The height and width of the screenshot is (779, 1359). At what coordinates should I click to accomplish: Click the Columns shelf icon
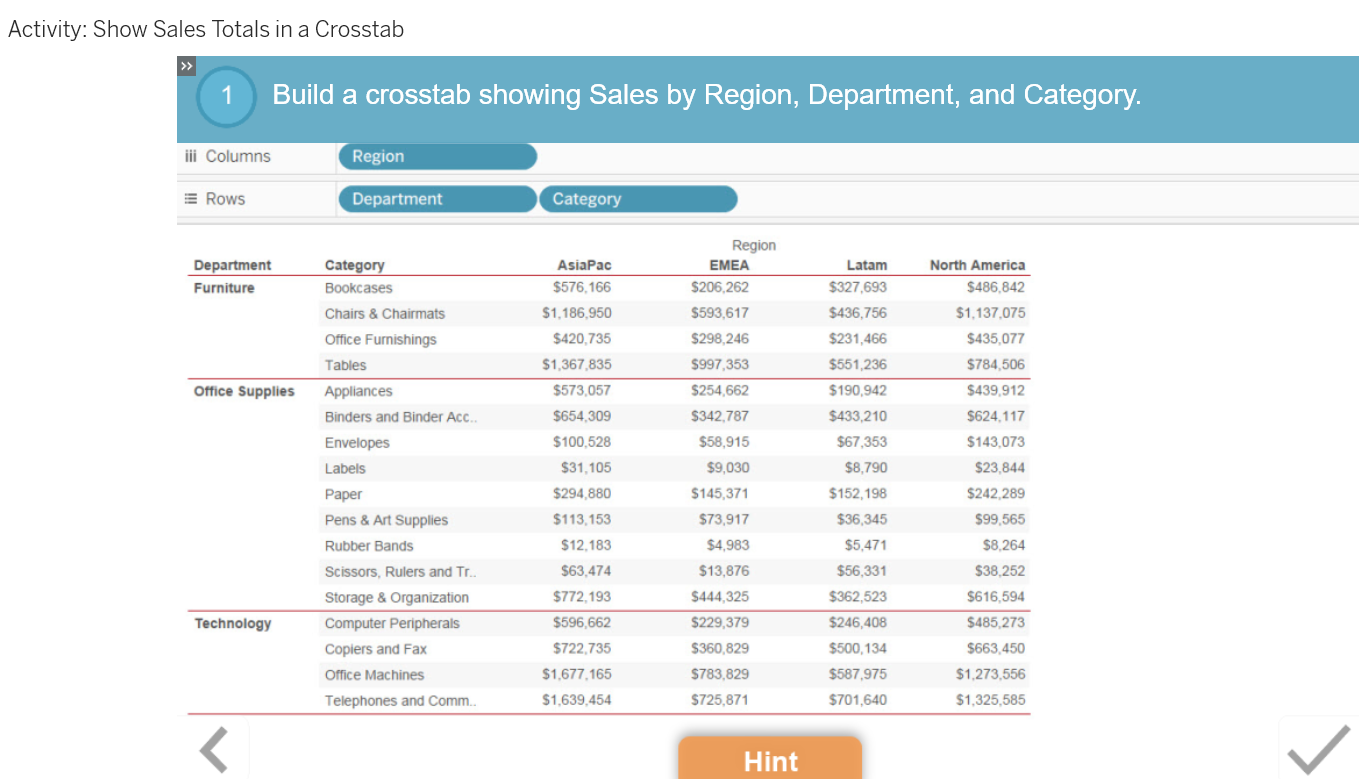[191, 156]
